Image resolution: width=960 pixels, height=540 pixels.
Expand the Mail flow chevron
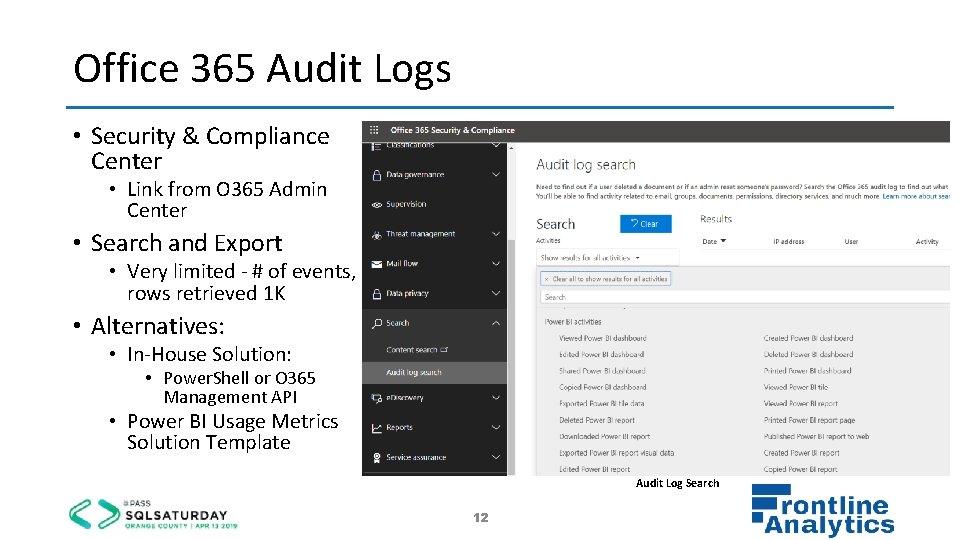click(x=496, y=263)
